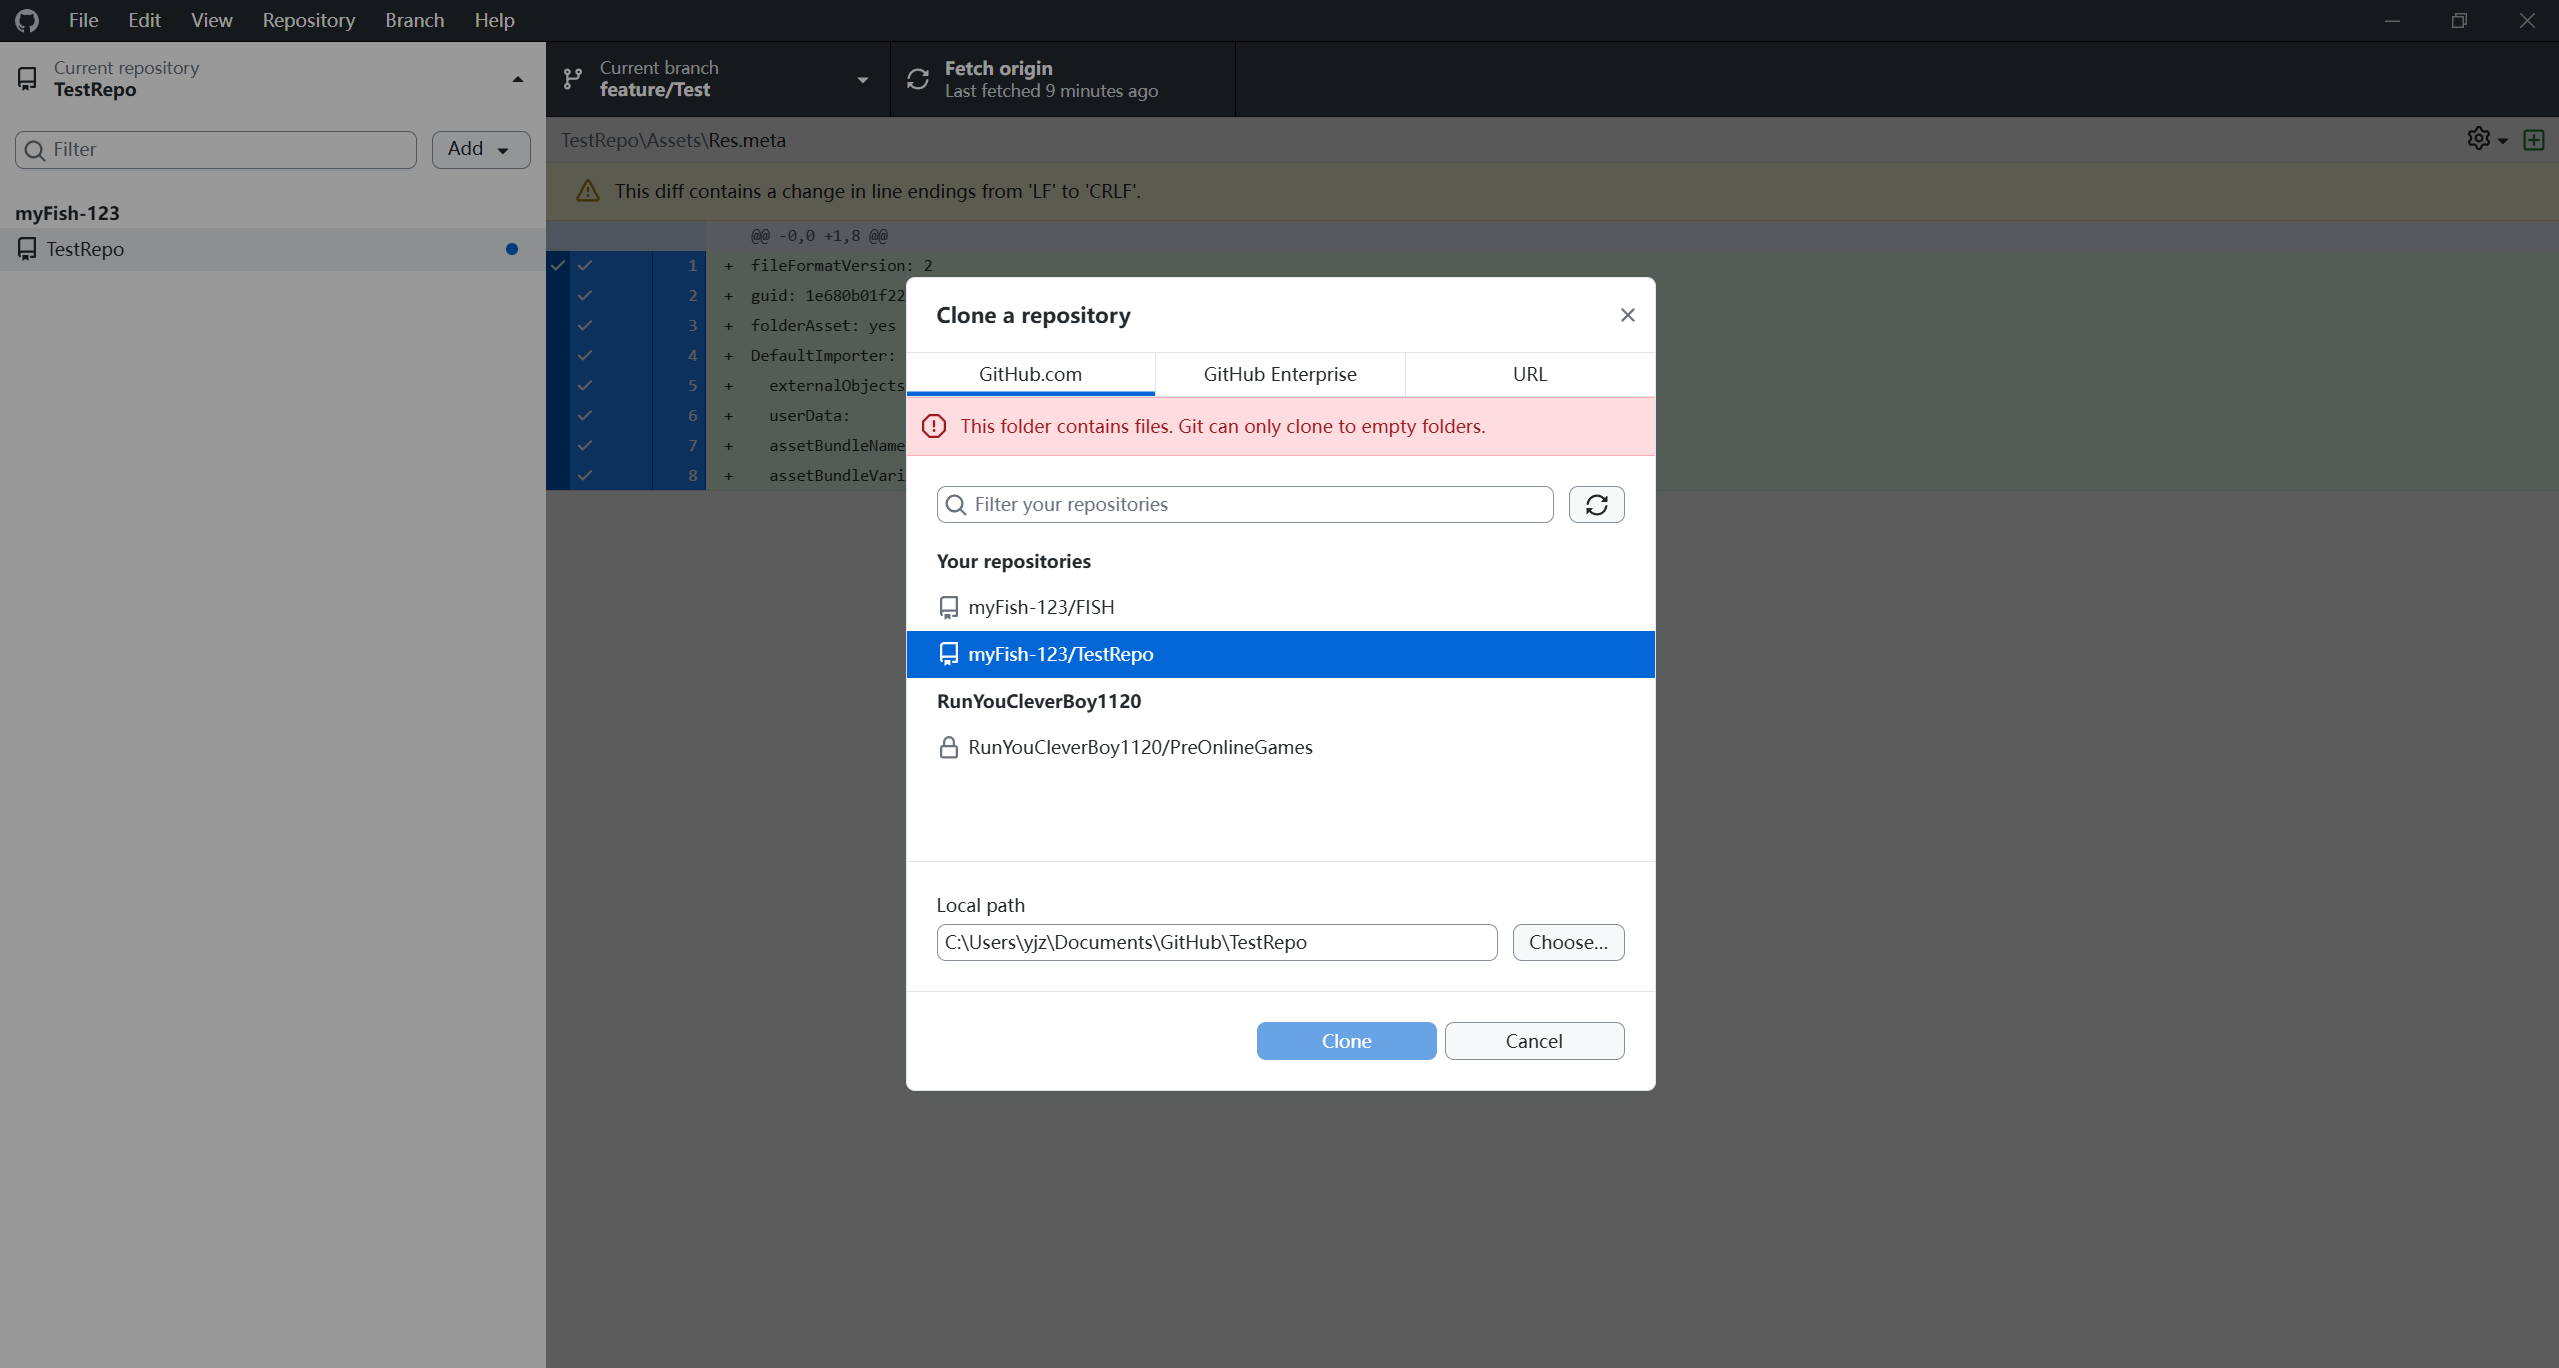The image size is (2559, 1368).
Task: Switch to the GitHub Enterprise tab
Action: click(x=1280, y=374)
